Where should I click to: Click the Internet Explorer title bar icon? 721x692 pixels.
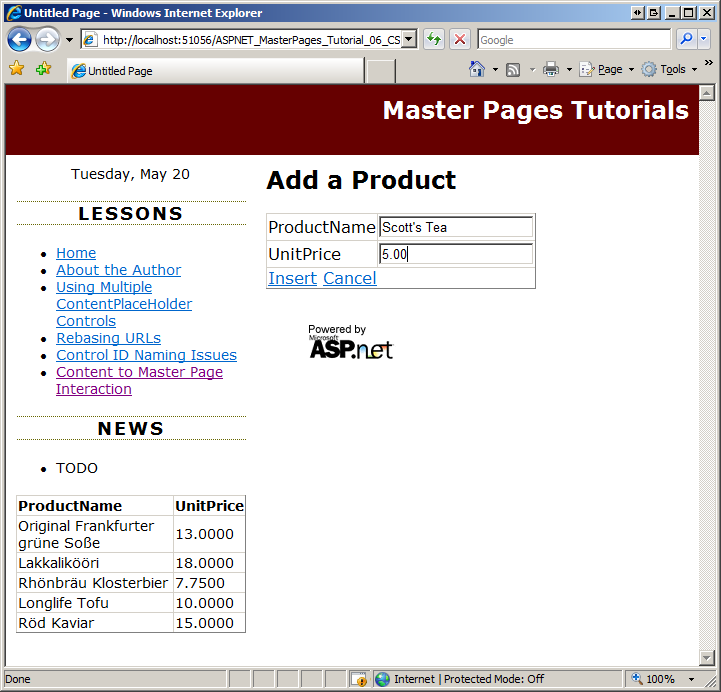tap(14, 12)
